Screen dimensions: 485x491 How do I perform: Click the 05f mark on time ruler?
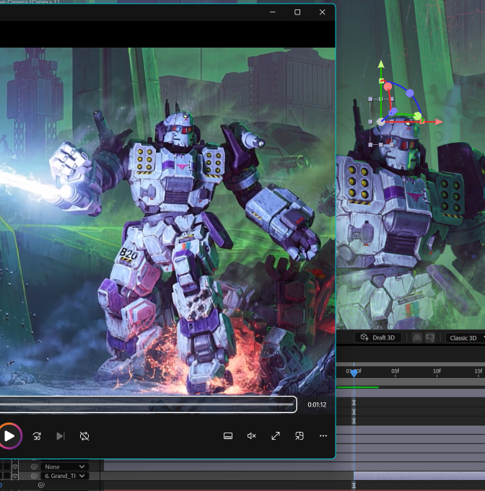tap(395, 371)
